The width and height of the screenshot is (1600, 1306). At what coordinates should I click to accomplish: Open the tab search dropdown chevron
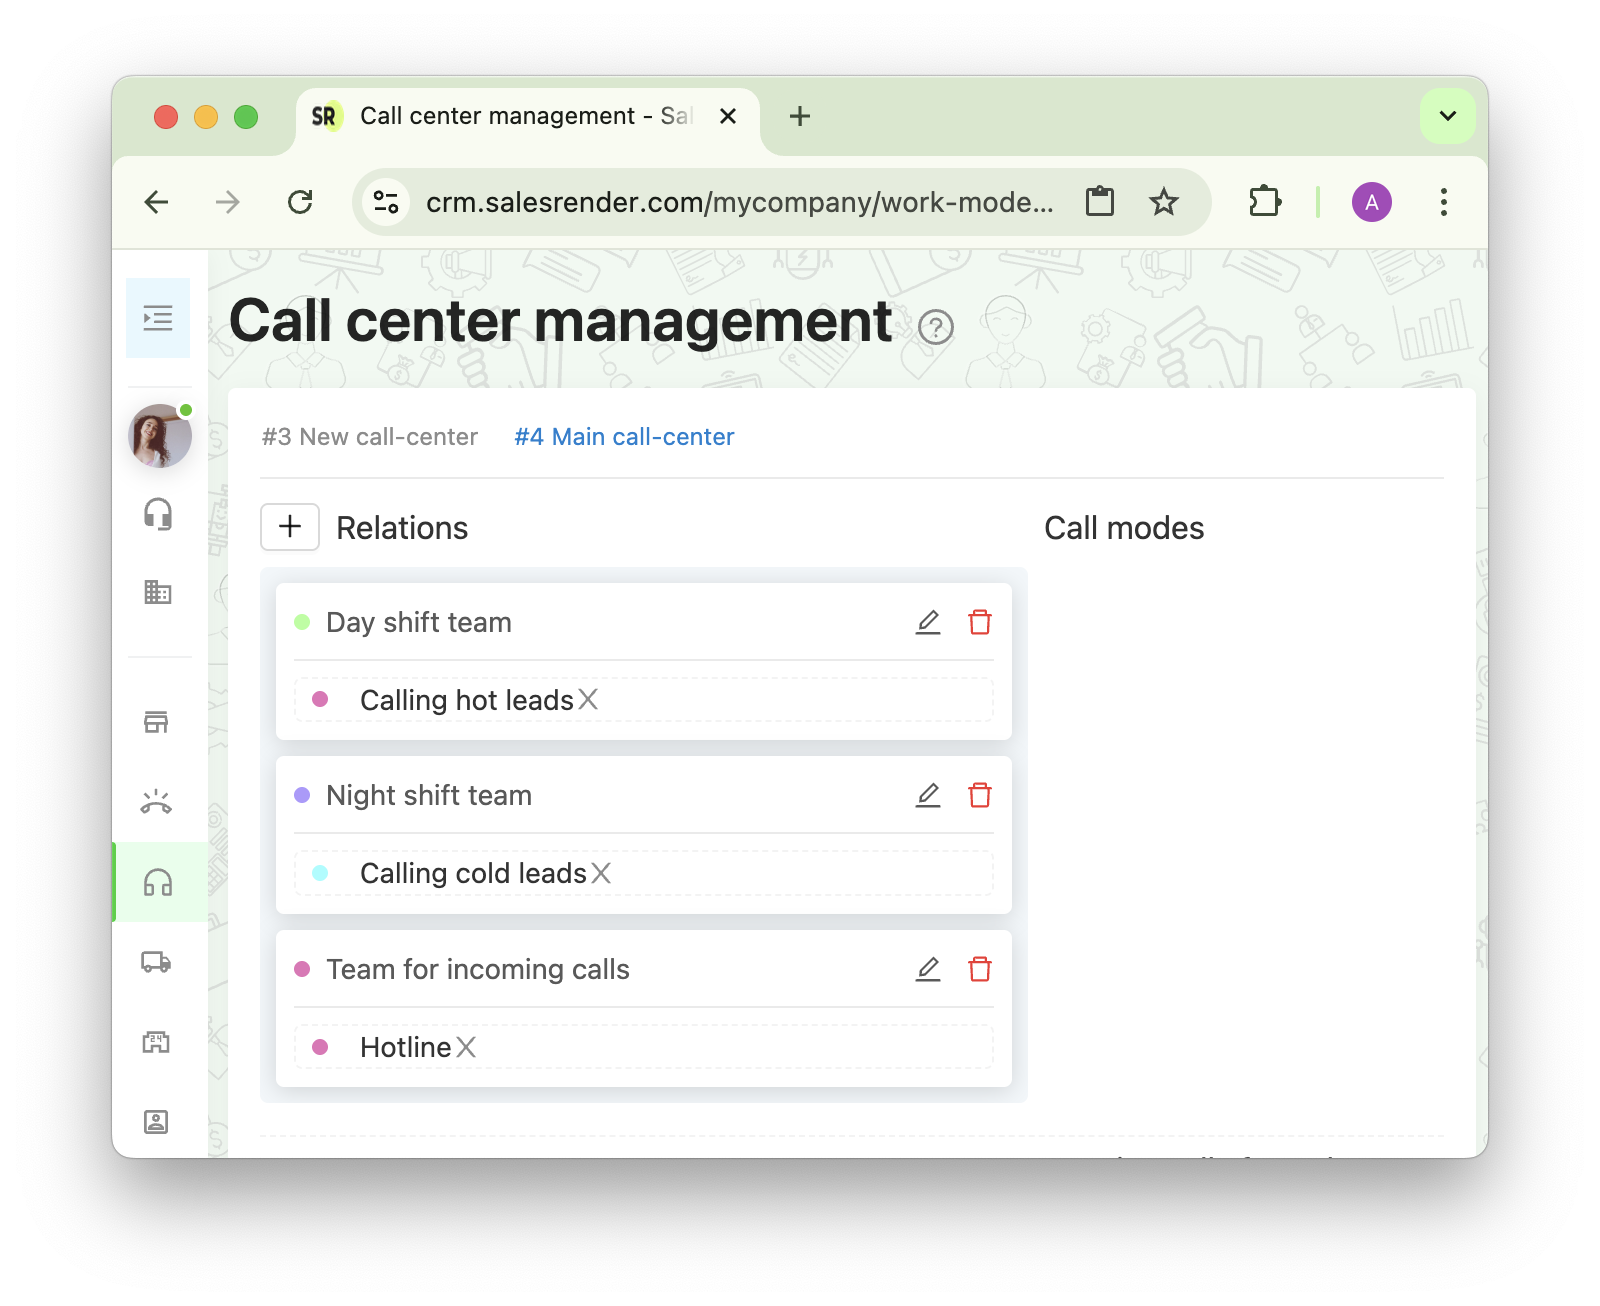pyautogui.click(x=1447, y=116)
